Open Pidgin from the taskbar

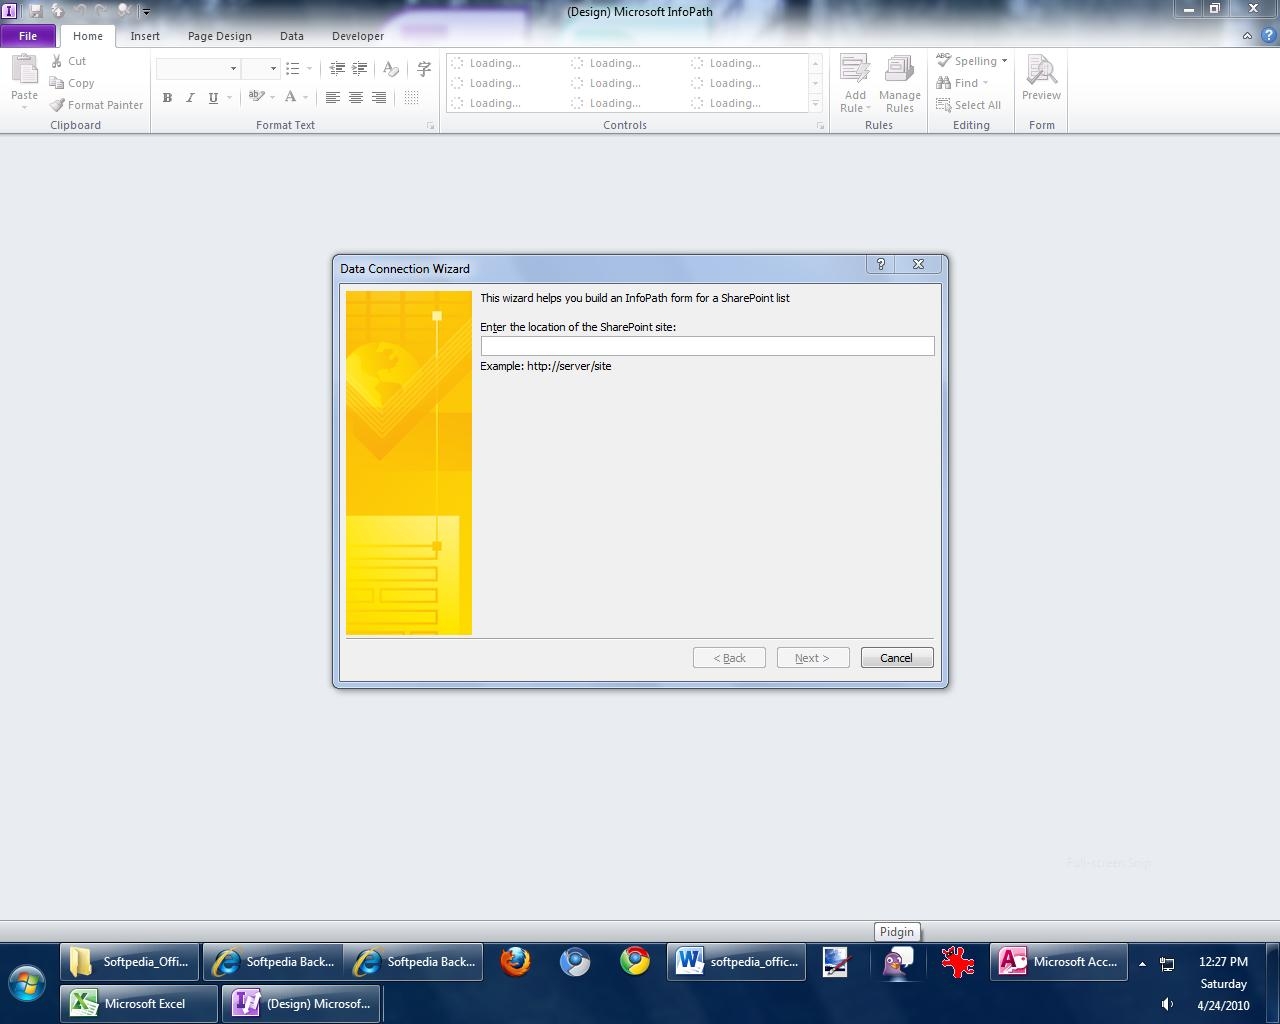tap(897, 962)
